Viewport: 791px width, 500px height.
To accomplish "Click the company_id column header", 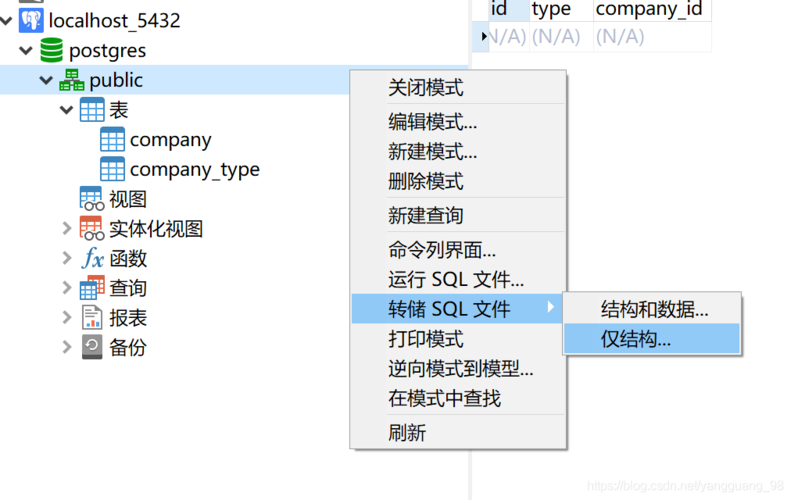I will [652, 10].
